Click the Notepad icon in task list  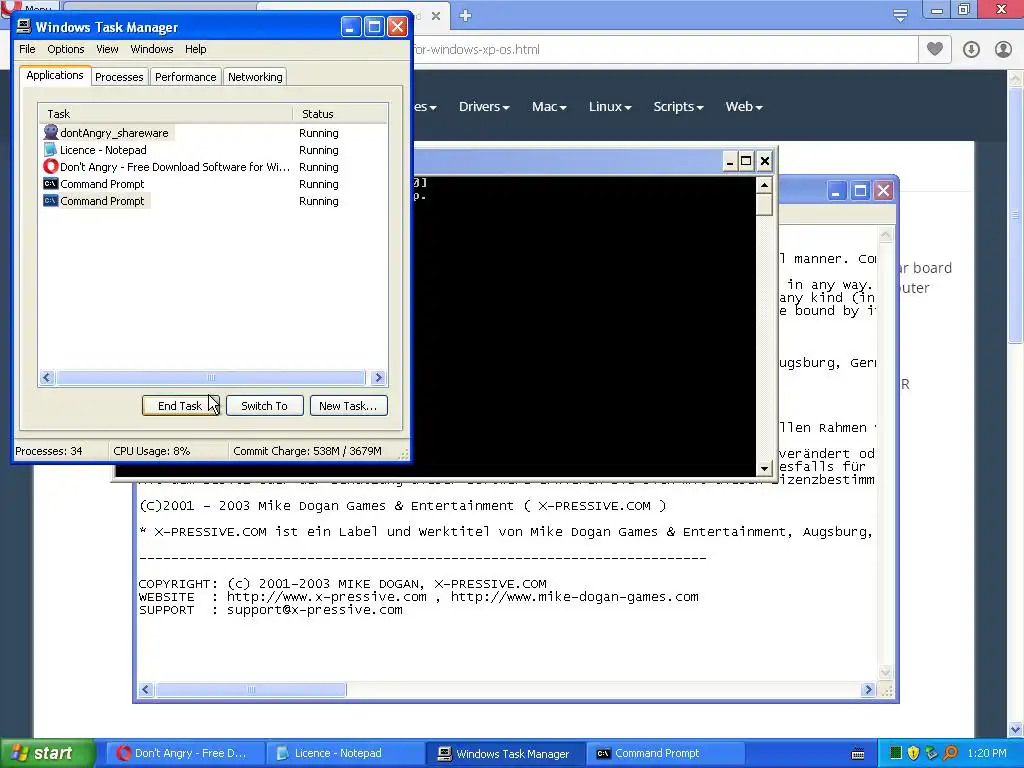tap(50, 150)
